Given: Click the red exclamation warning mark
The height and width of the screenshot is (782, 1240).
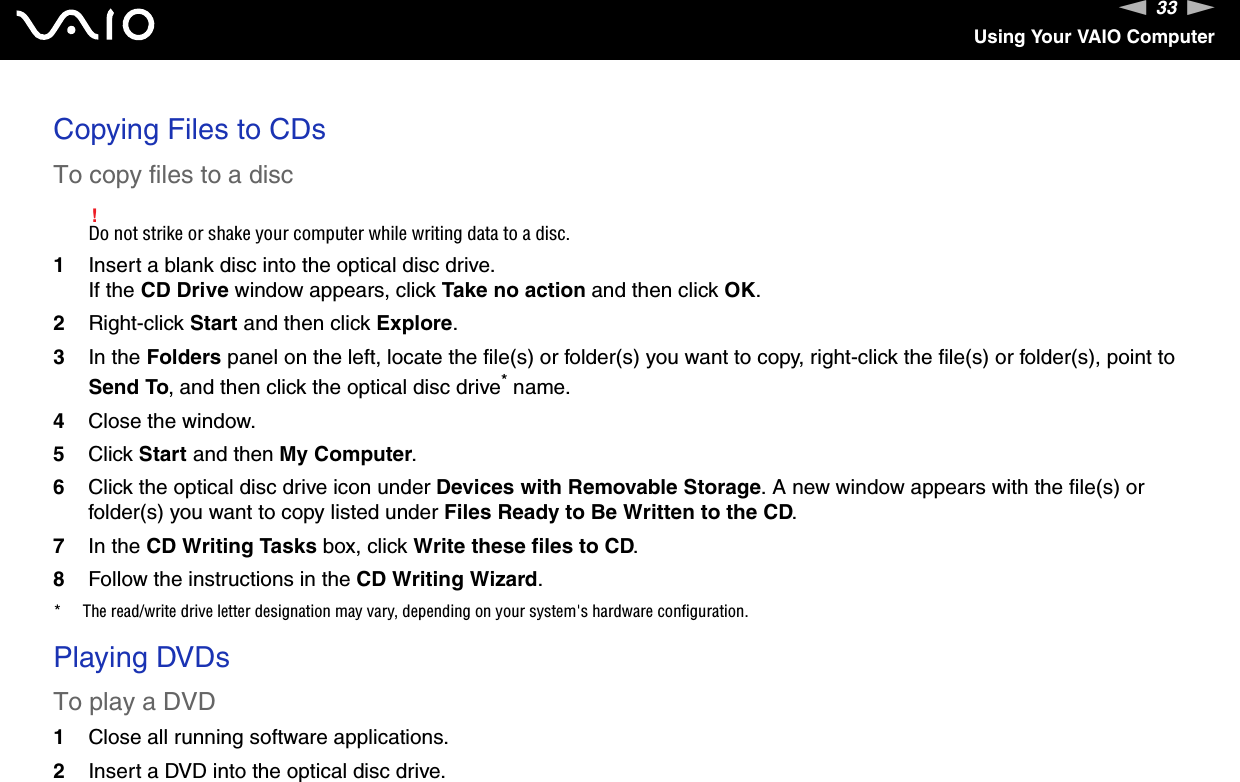Looking at the screenshot, I should 94,216.
